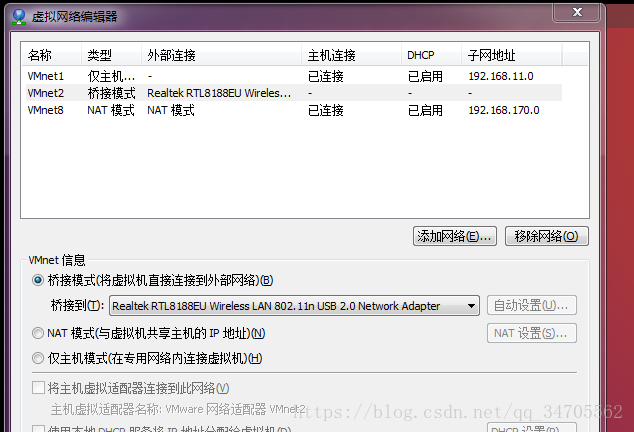Click subnet address 192.168.170.0
This screenshot has height=432, width=634.
(504, 110)
